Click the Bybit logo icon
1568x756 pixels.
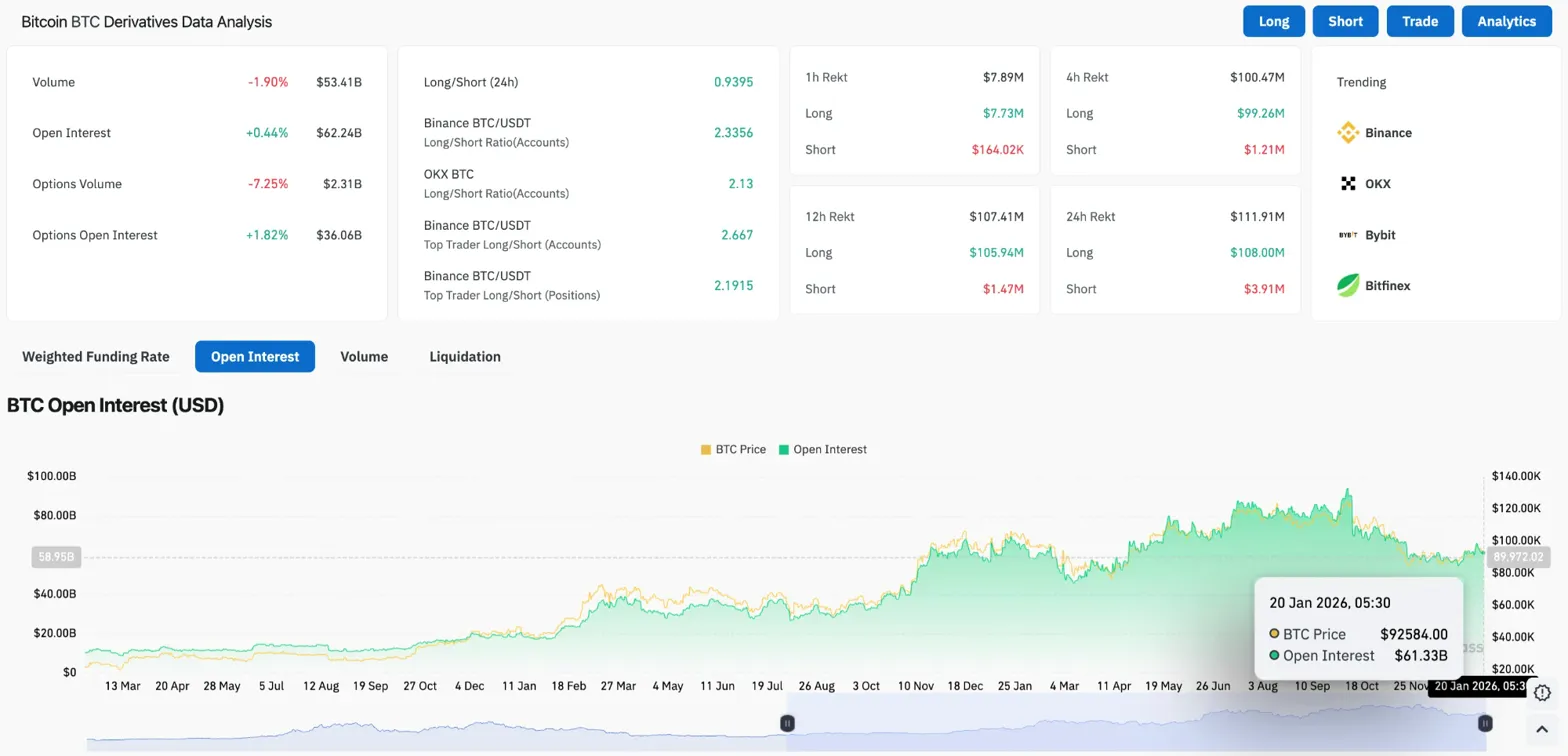1348,235
